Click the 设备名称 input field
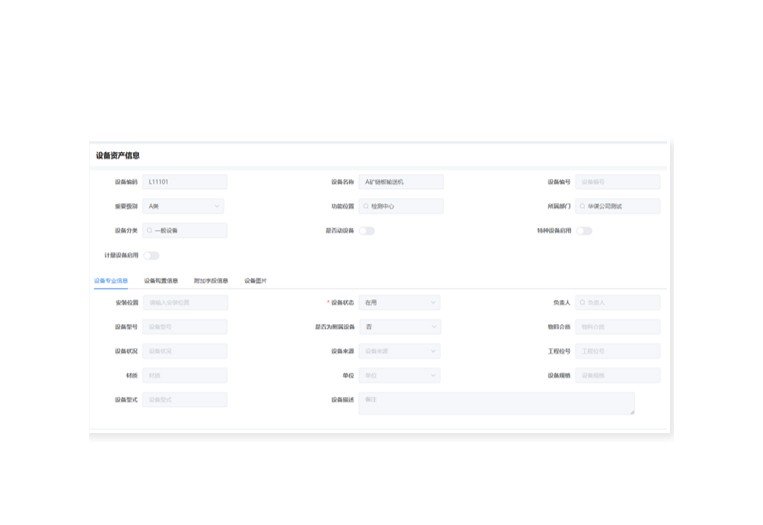763x525 pixels. [401, 182]
